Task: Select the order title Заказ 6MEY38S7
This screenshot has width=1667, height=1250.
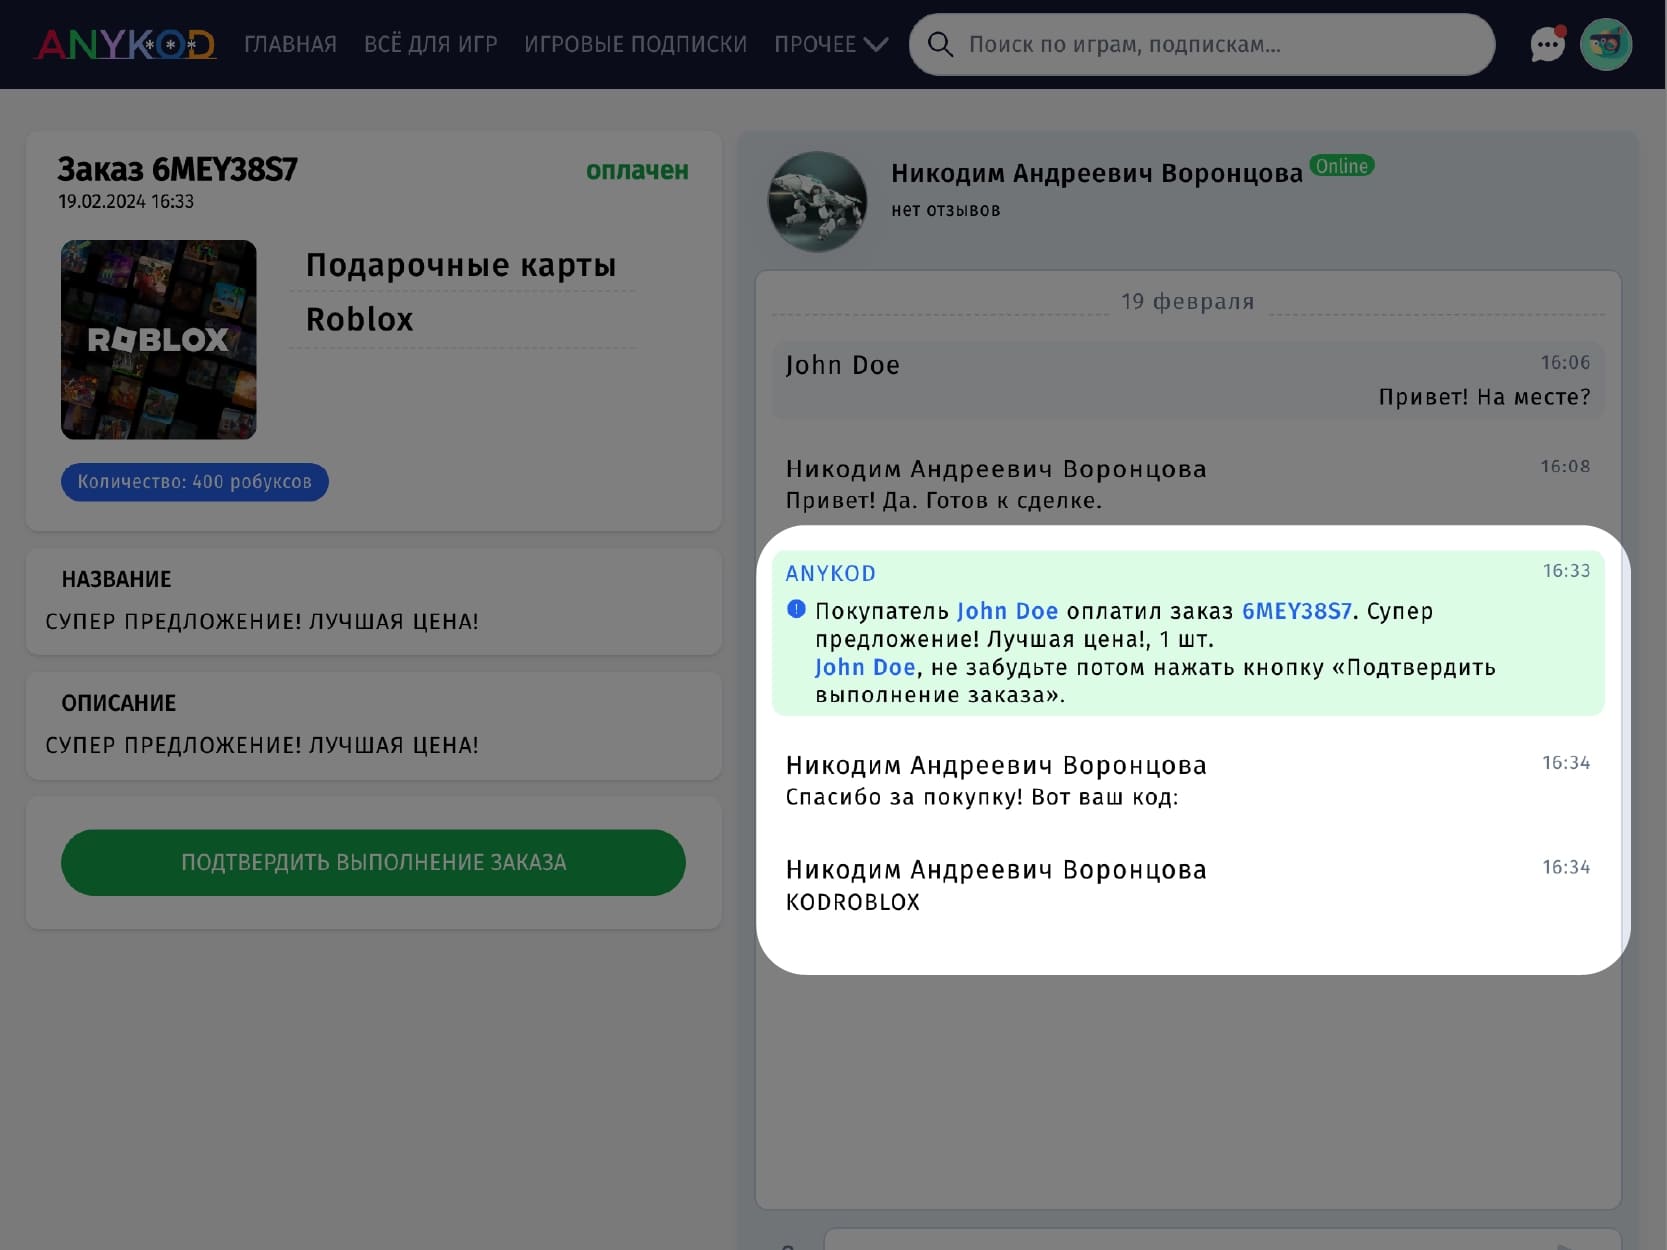Action: 177,169
